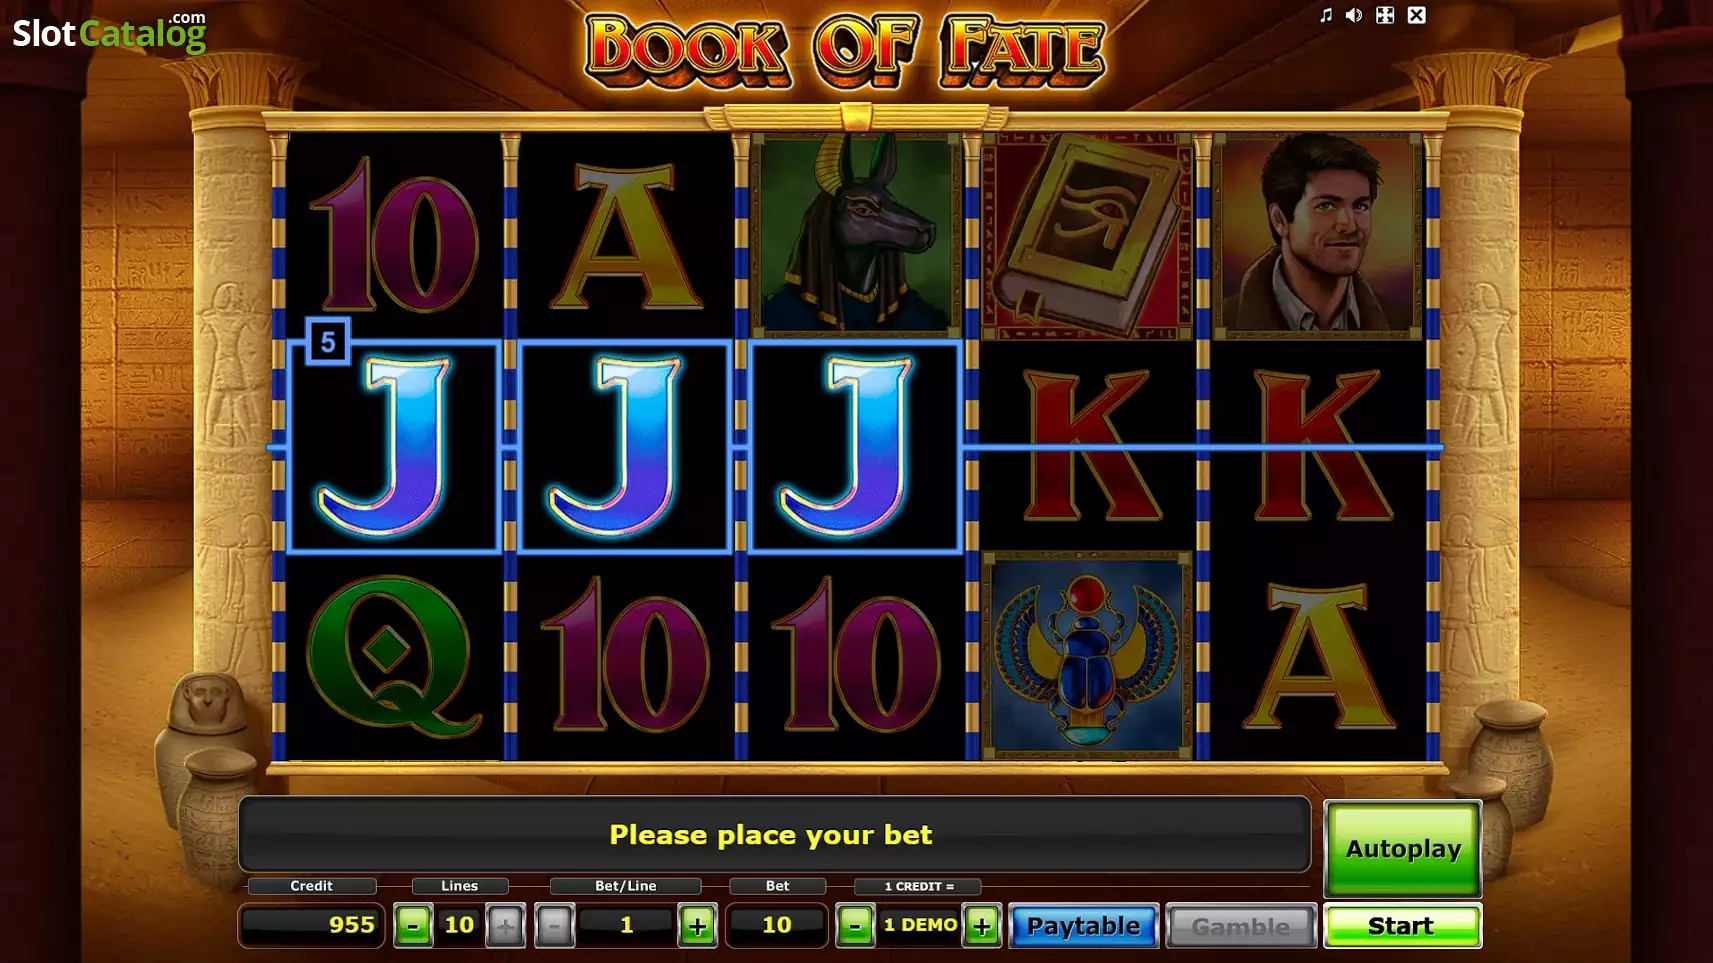Viewport: 1713px width, 963px height.
Task: Enable Autoplay mode
Action: tap(1403, 849)
